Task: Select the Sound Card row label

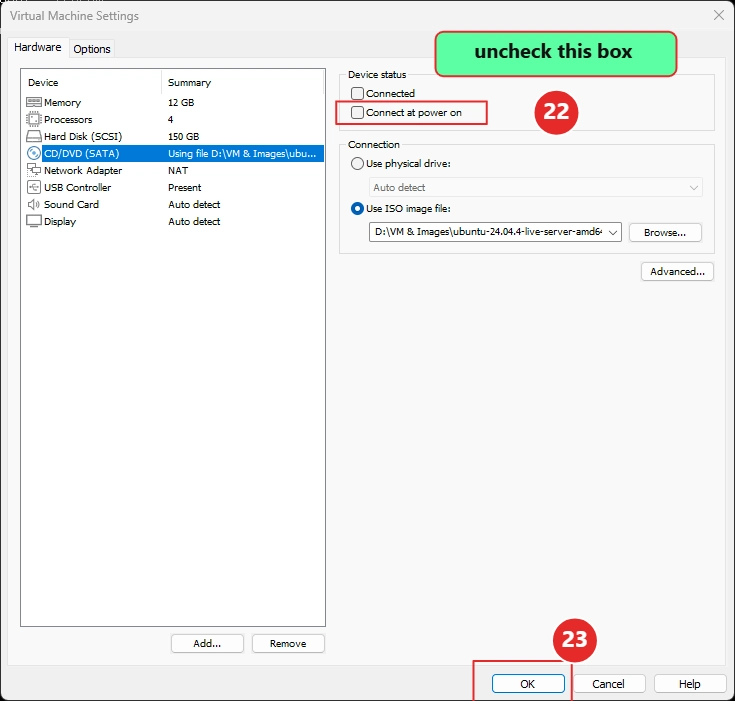Action: pyautogui.click(x=71, y=204)
